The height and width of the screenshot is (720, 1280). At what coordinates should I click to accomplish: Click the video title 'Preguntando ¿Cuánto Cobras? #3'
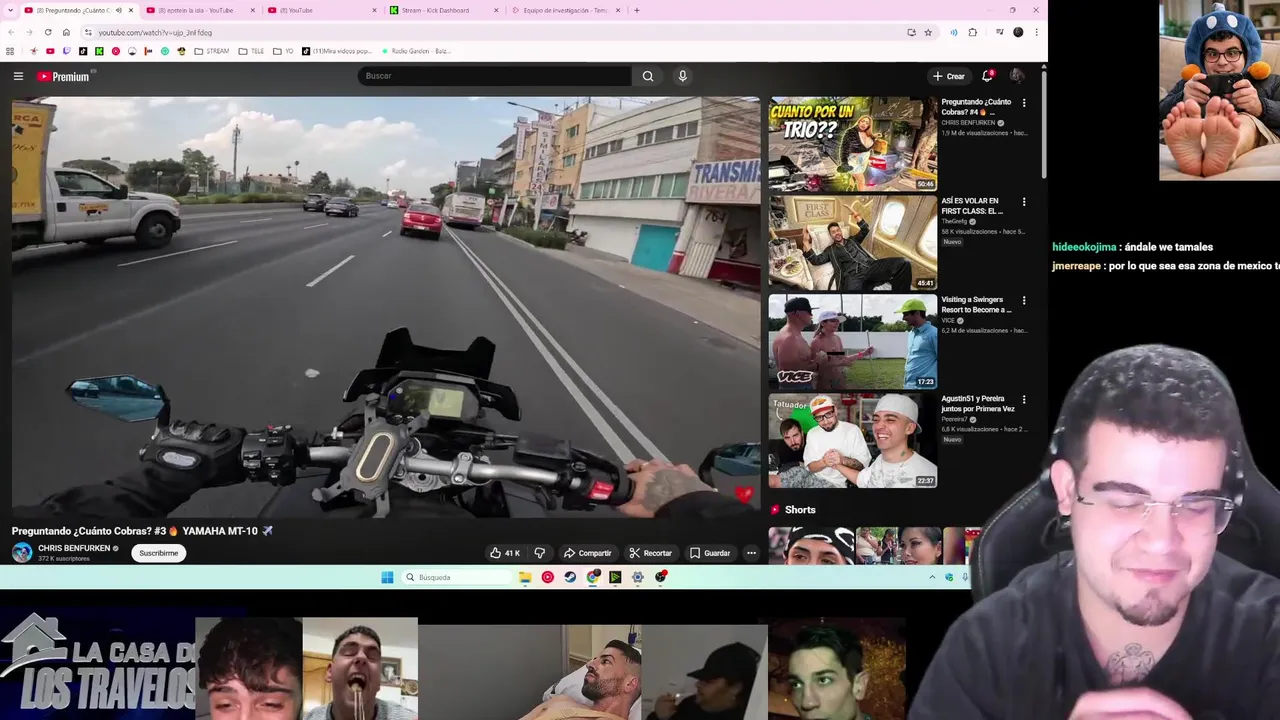tap(142, 531)
